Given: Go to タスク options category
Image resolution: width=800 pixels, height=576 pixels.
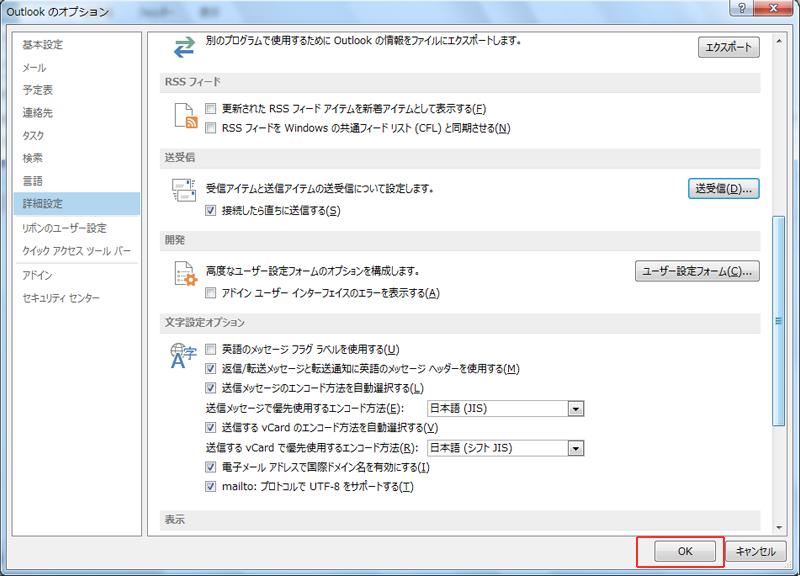Looking at the screenshot, I should click(77, 136).
